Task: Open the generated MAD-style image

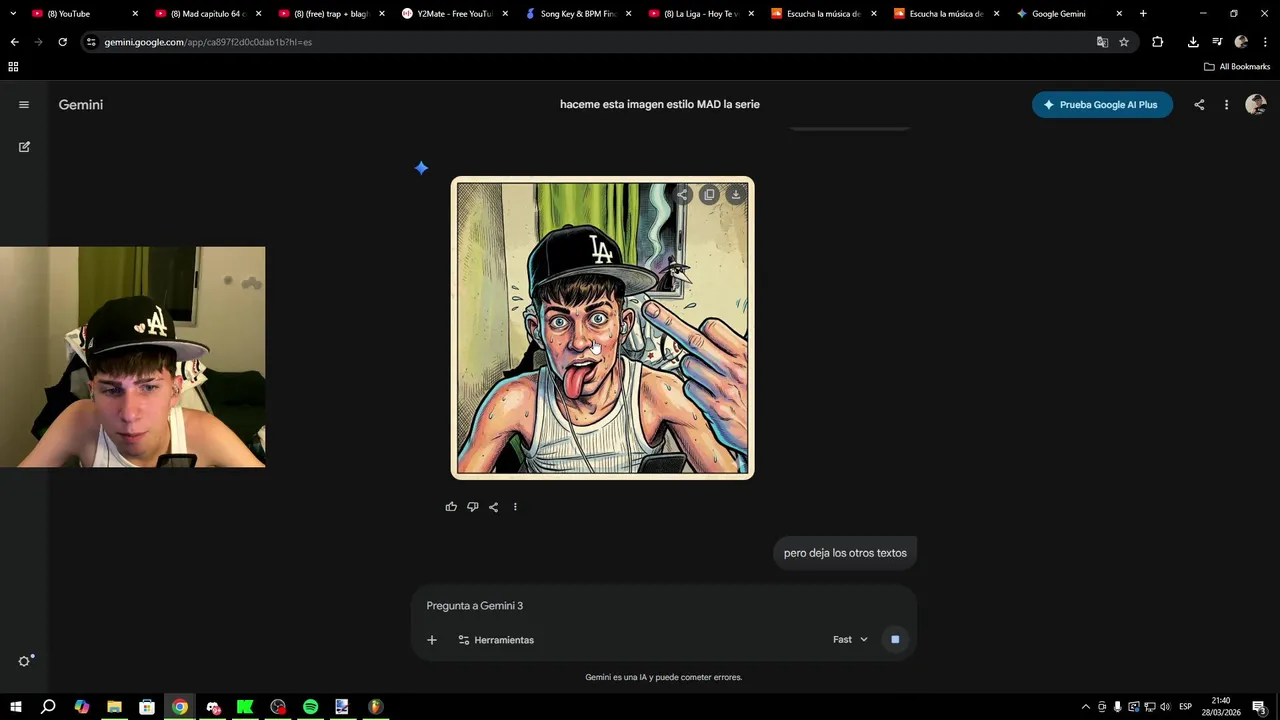Action: [603, 328]
